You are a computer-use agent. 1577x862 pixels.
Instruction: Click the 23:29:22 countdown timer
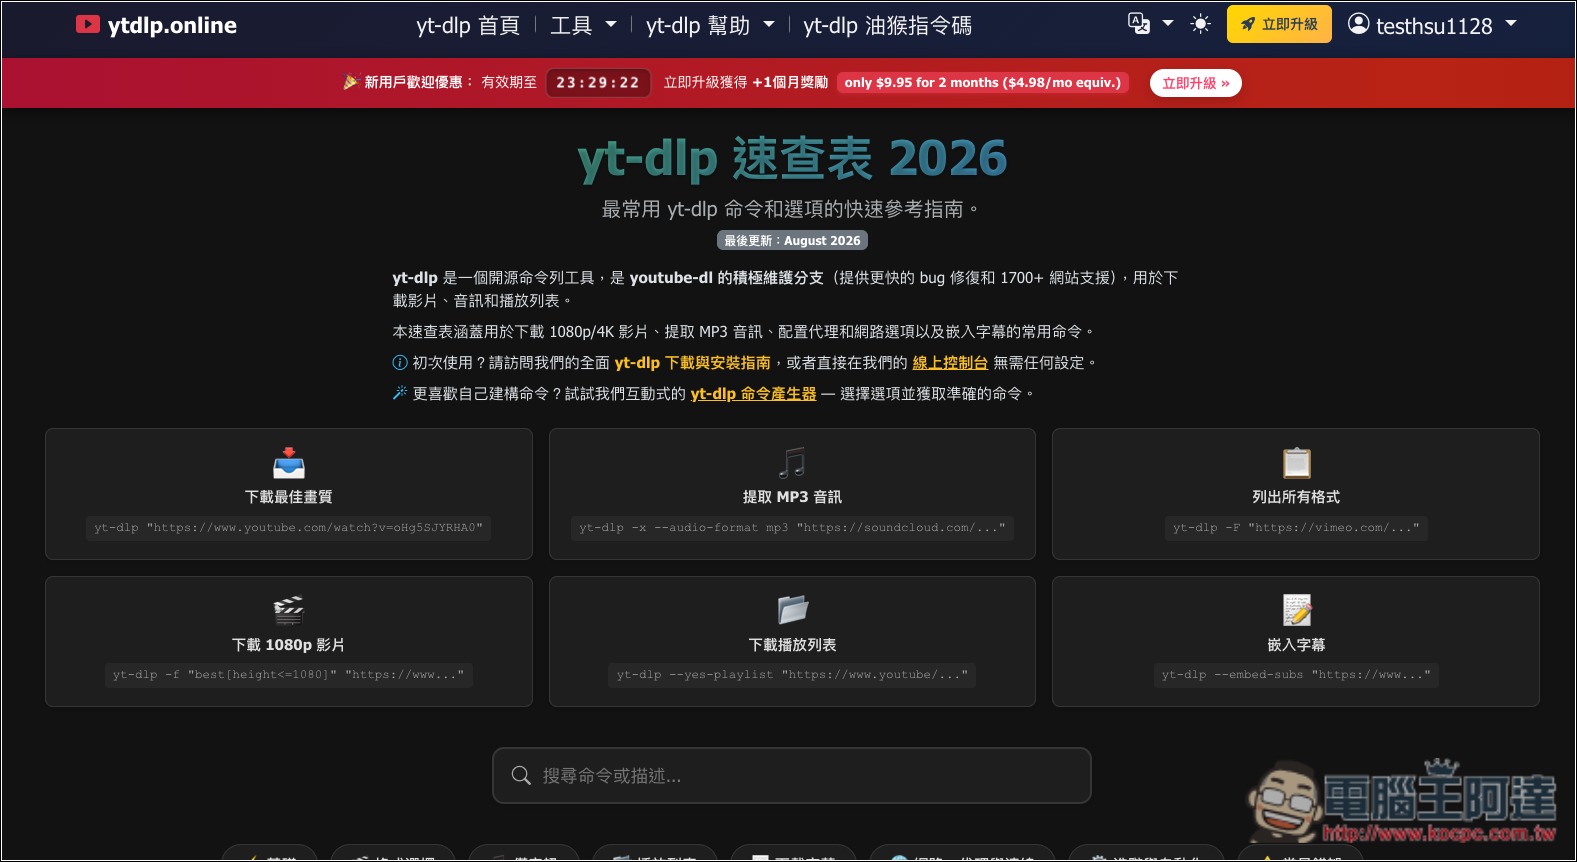[598, 83]
